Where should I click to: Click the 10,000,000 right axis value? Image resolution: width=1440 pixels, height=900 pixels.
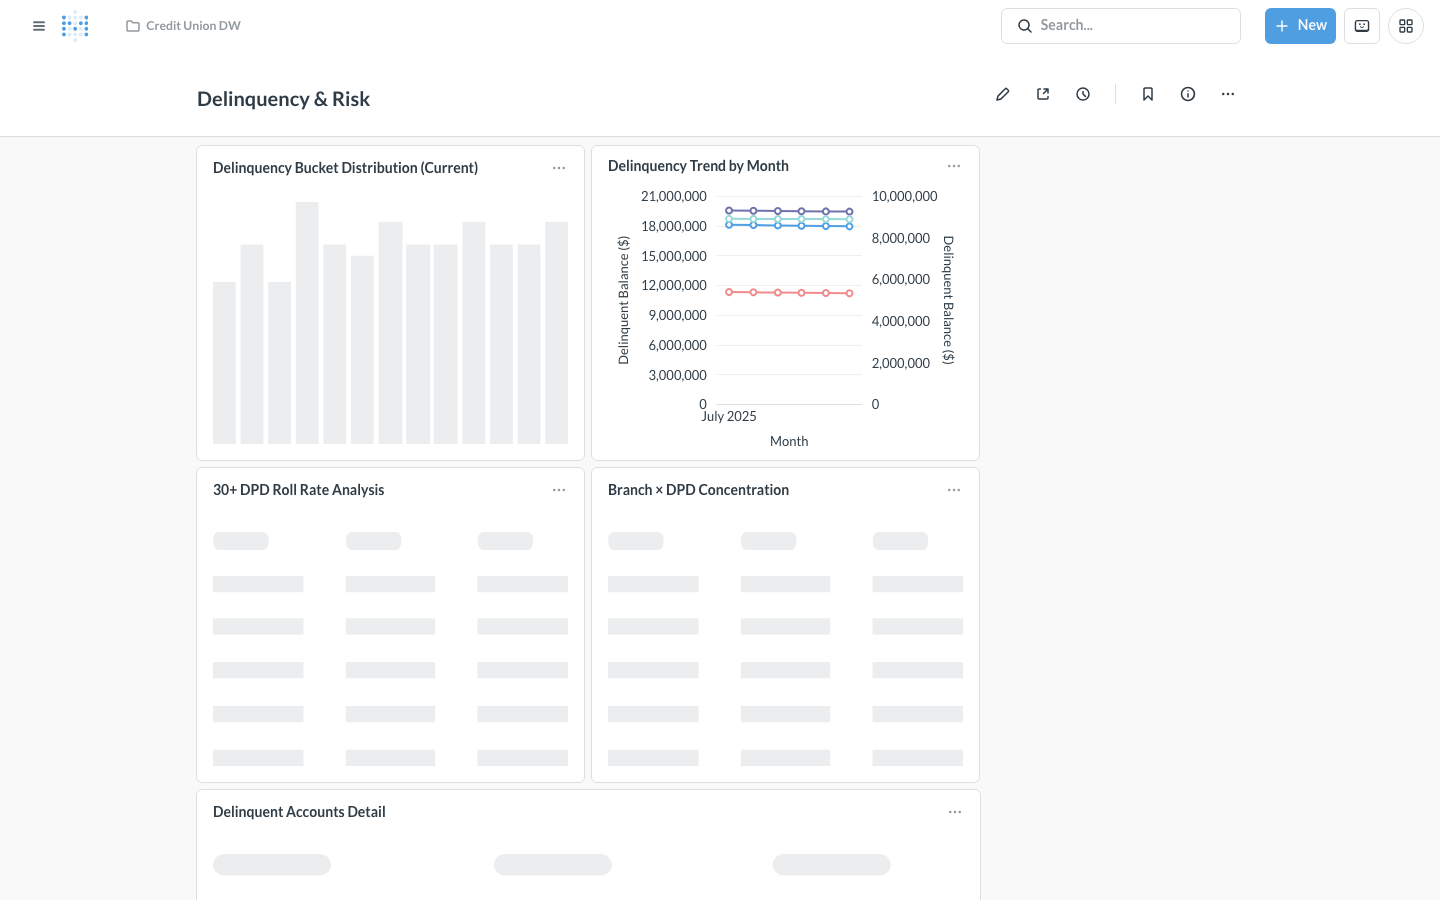905,197
